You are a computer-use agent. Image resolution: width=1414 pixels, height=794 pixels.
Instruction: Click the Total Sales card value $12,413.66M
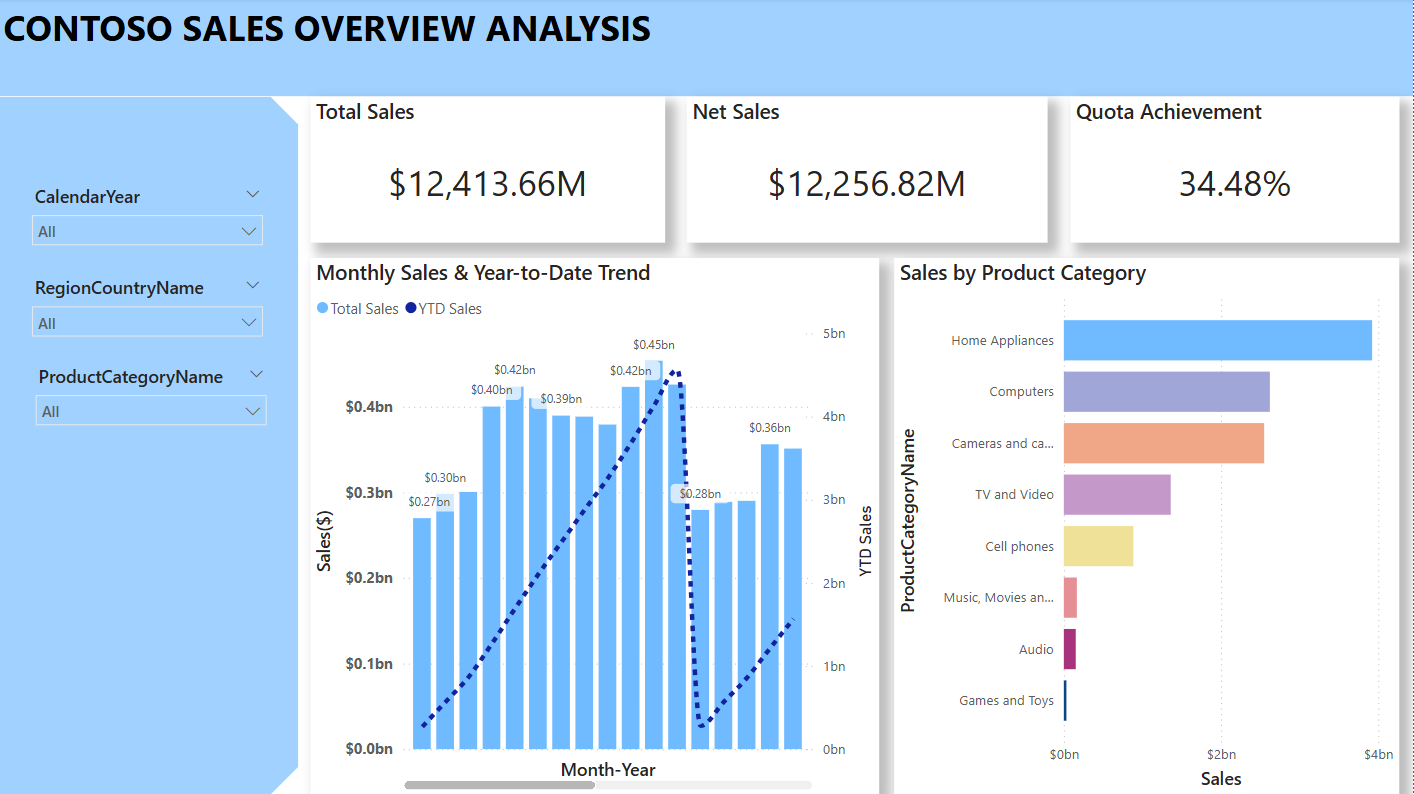(487, 183)
